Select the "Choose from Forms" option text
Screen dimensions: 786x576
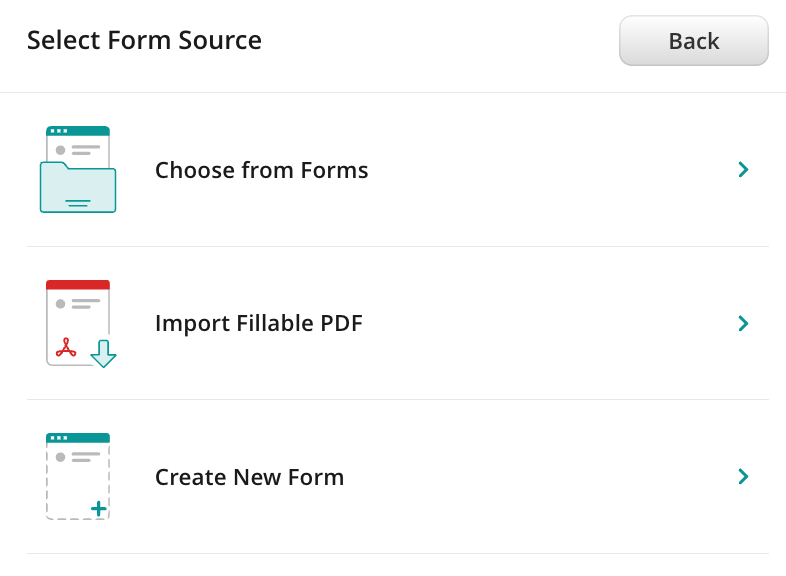(261, 170)
